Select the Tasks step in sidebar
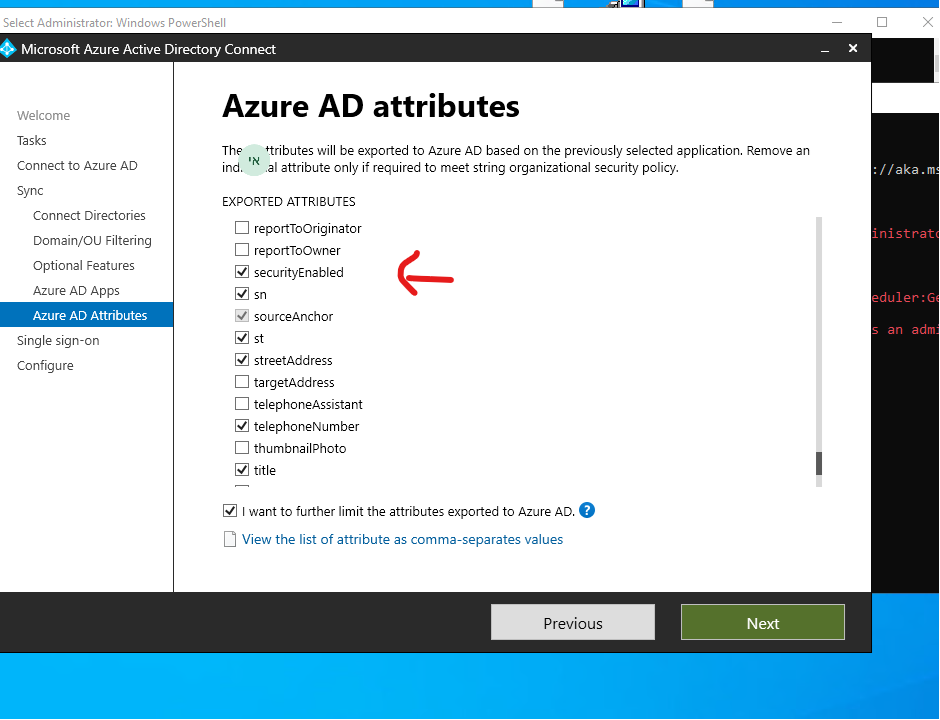The width and height of the screenshot is (940, 720). click(x=31, y=140)
